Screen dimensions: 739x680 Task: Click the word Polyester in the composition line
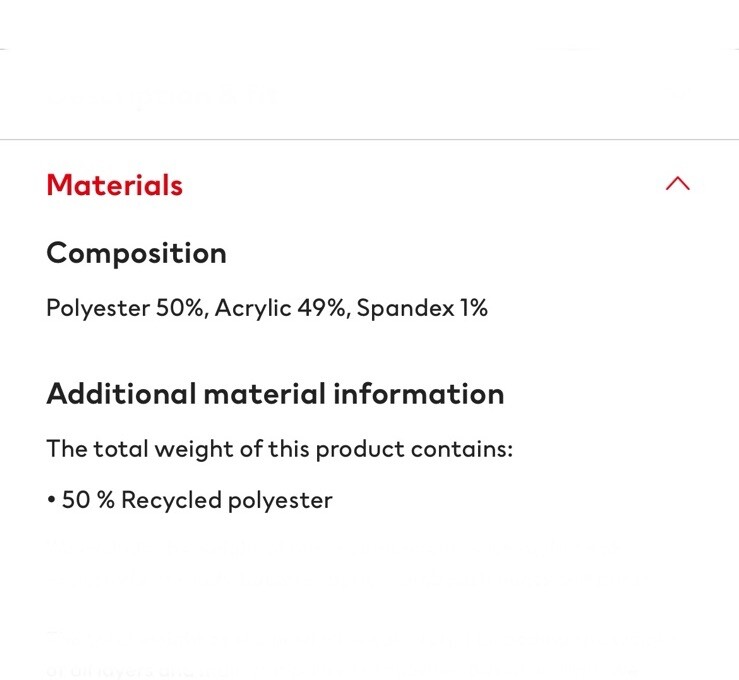tap(97, 308)
